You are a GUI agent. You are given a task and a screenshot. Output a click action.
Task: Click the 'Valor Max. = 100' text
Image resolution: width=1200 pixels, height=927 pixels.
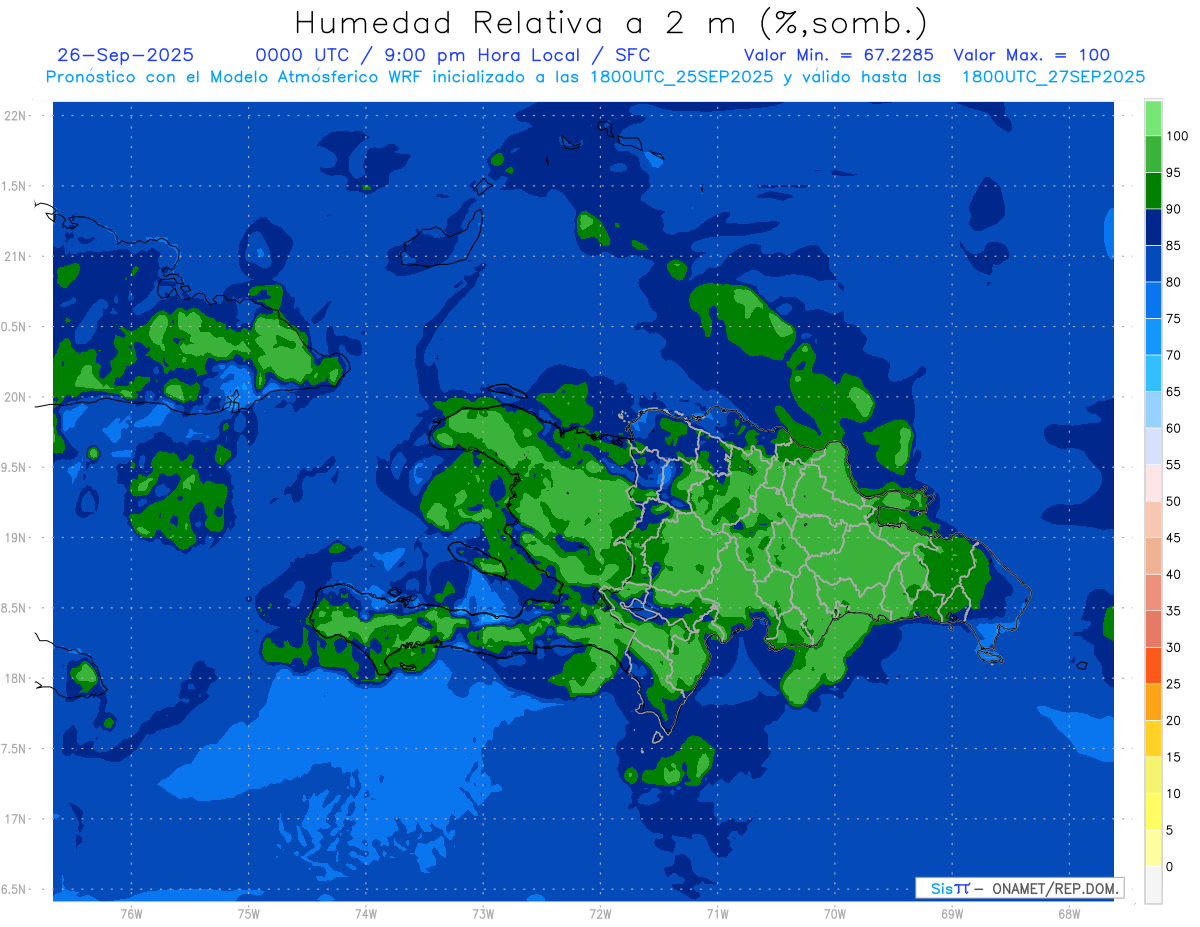point(1031,55)
